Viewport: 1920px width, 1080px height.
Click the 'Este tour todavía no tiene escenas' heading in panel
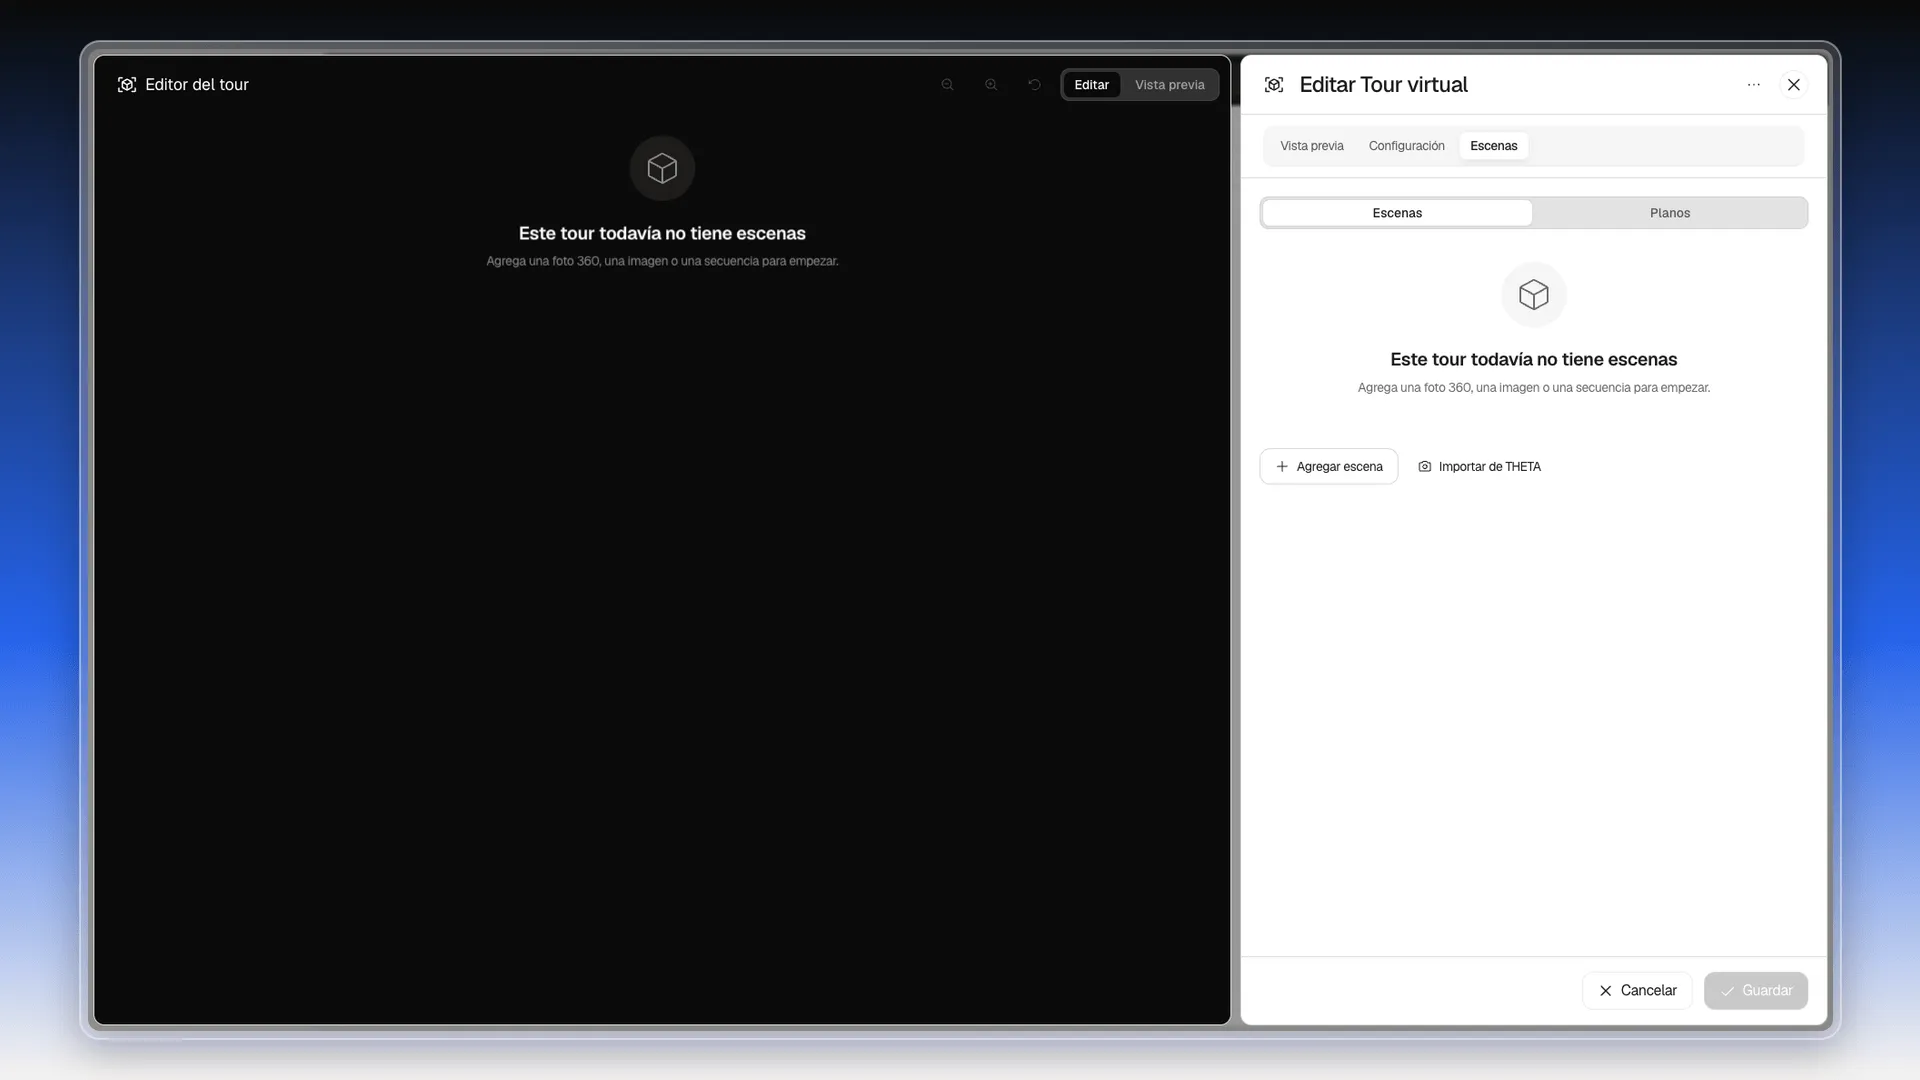point(1534,359)
